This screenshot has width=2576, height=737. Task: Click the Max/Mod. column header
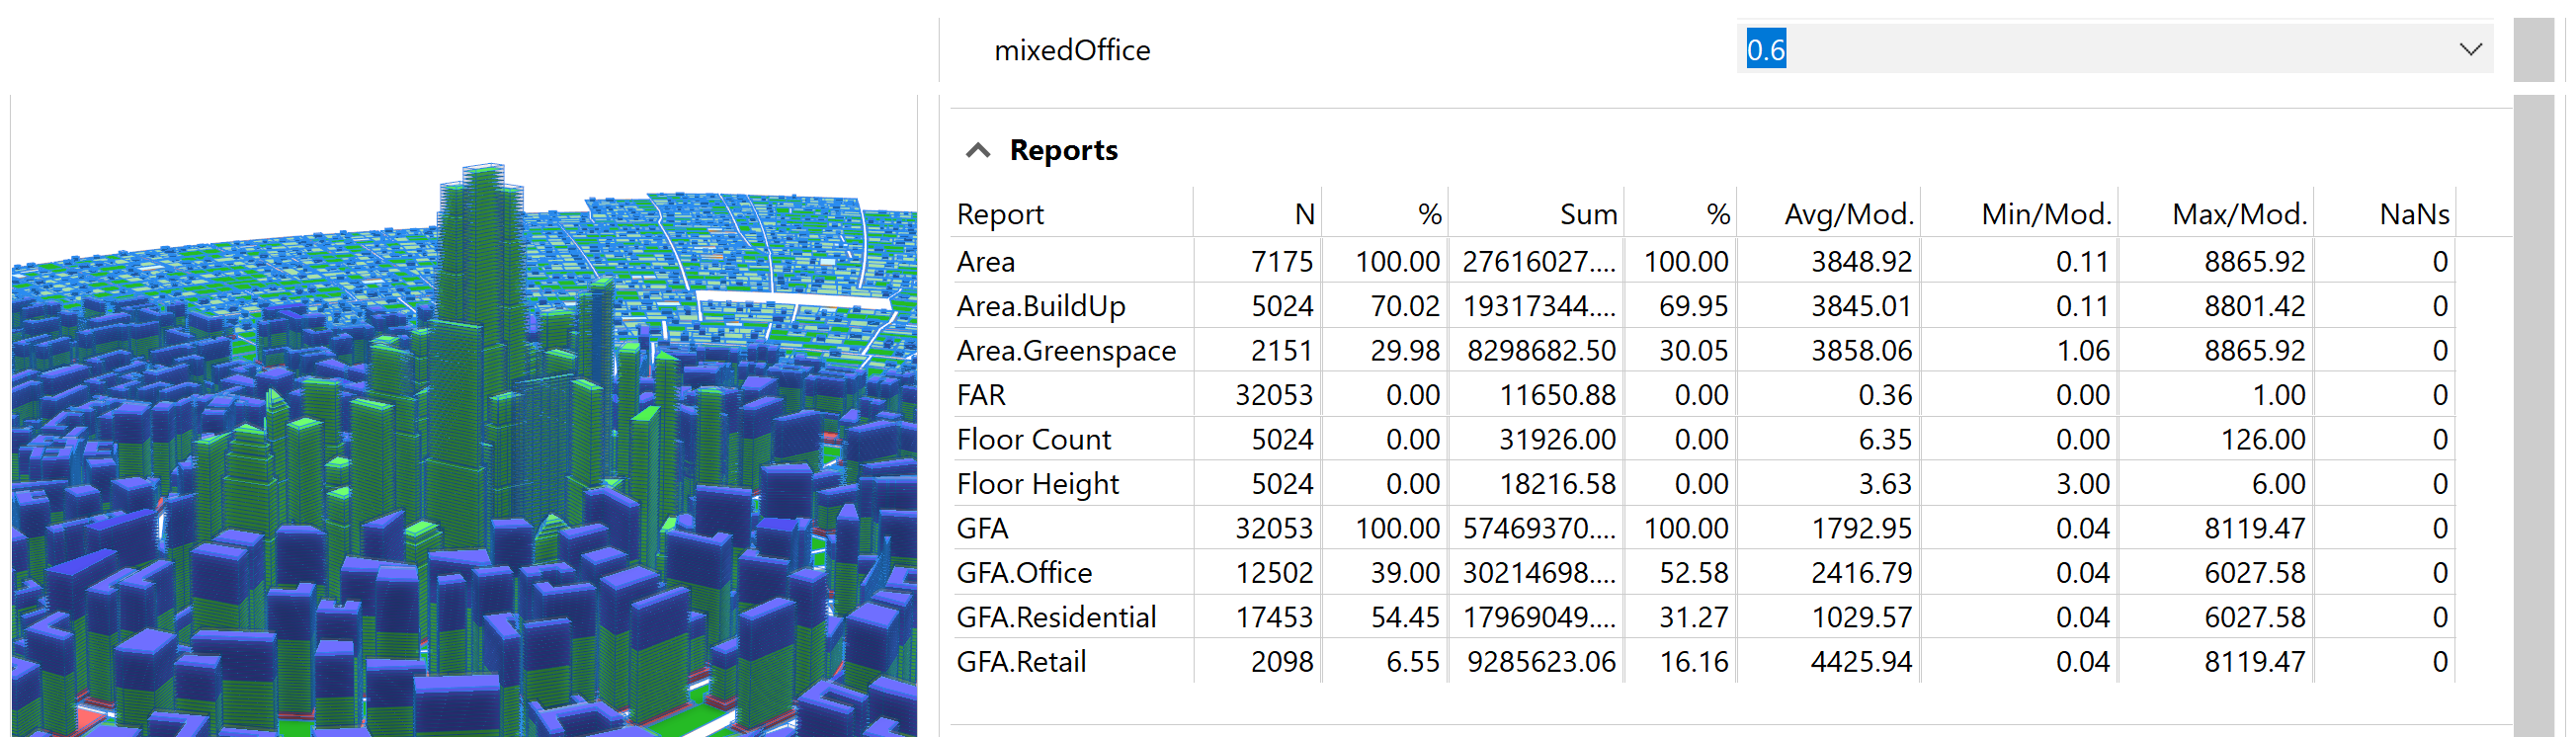(x=2239, y=214)
